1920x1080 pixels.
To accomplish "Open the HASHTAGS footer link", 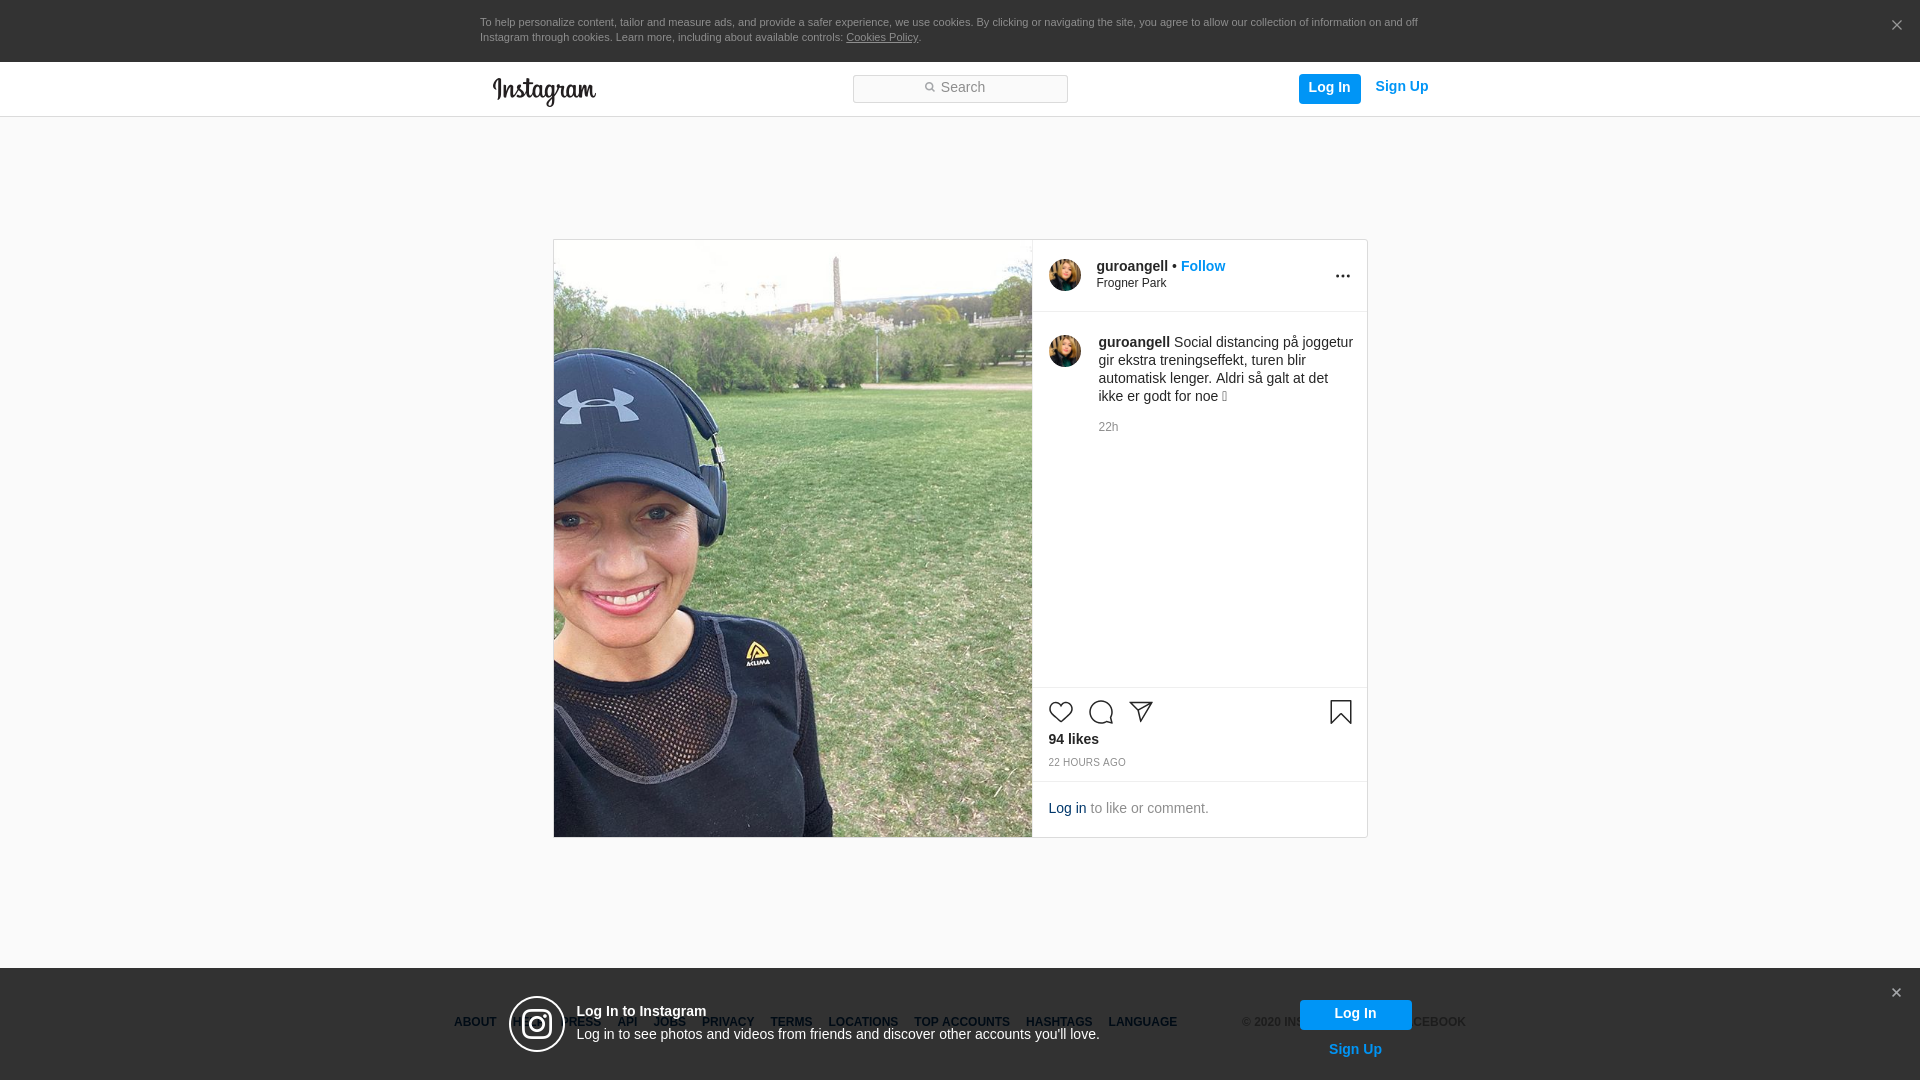I will pos(1058,1022).
